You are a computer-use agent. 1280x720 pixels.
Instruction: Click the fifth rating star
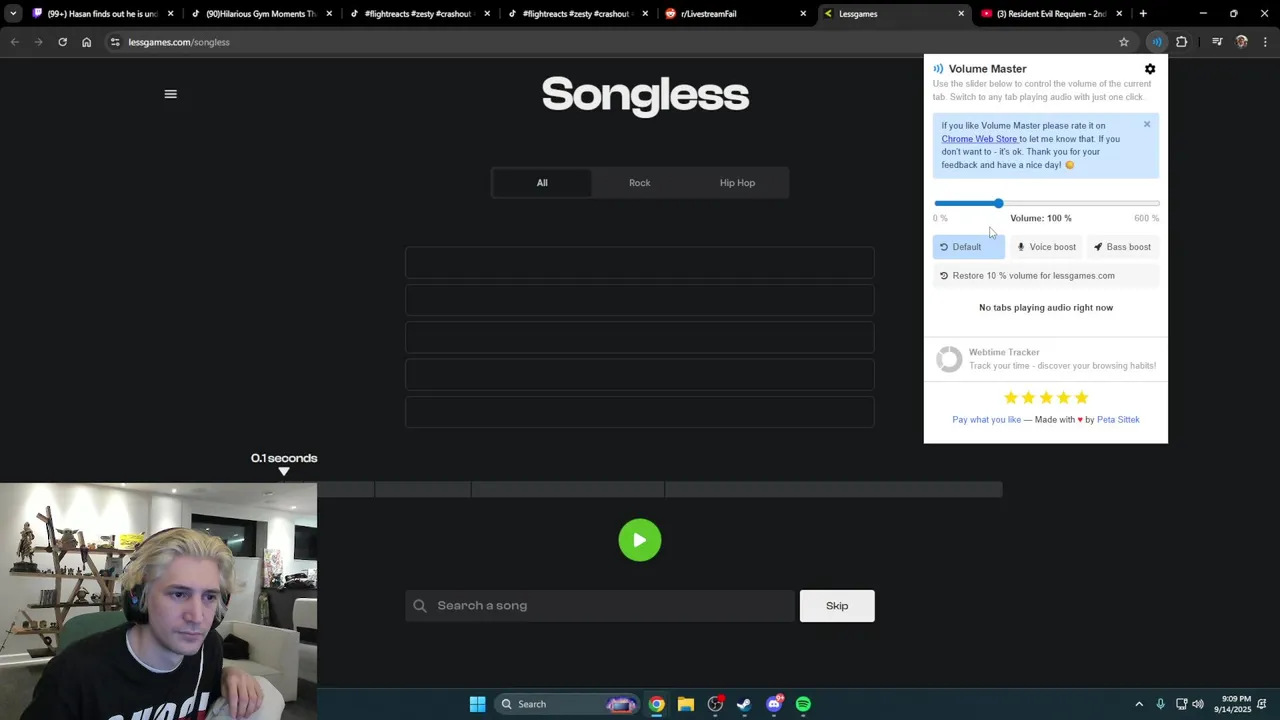tap(1081, 398)
